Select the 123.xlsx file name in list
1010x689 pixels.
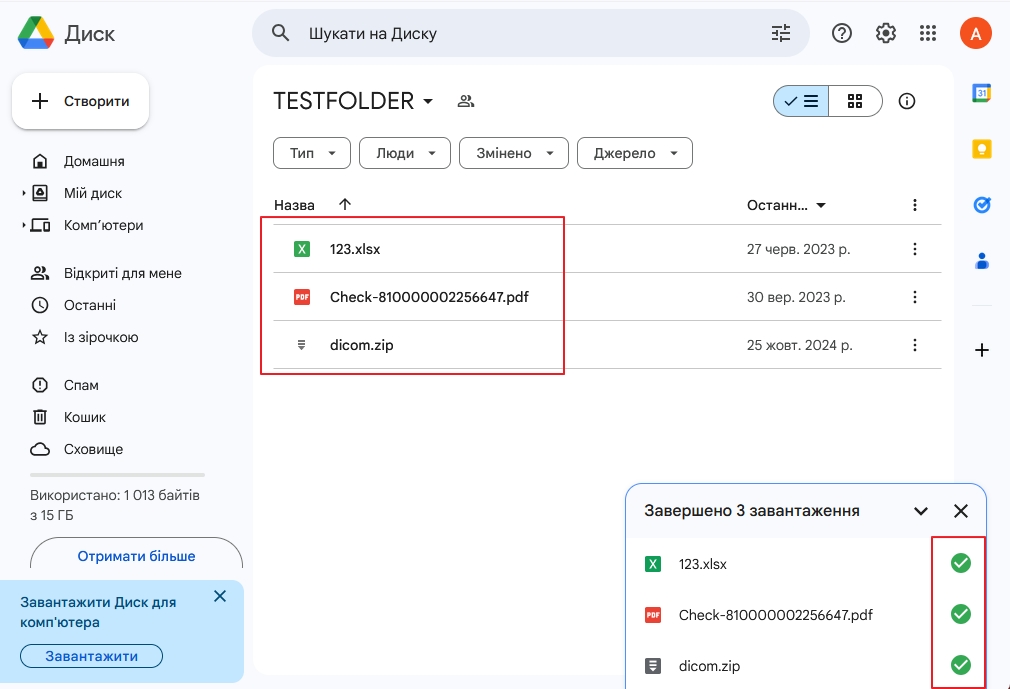355,249
